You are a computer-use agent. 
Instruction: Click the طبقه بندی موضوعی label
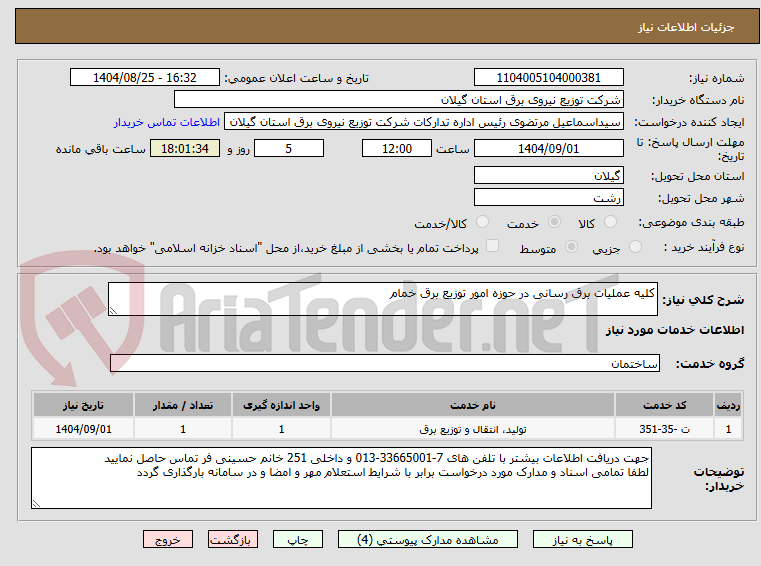(x=691, y=223)
